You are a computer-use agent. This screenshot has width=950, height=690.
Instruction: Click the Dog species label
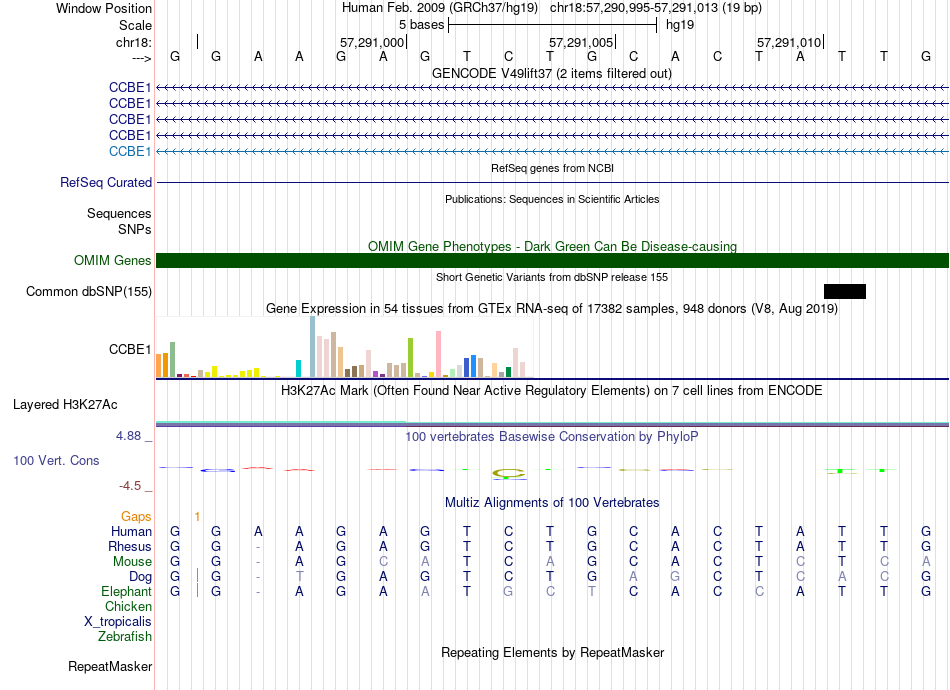[x=141, y=576]
